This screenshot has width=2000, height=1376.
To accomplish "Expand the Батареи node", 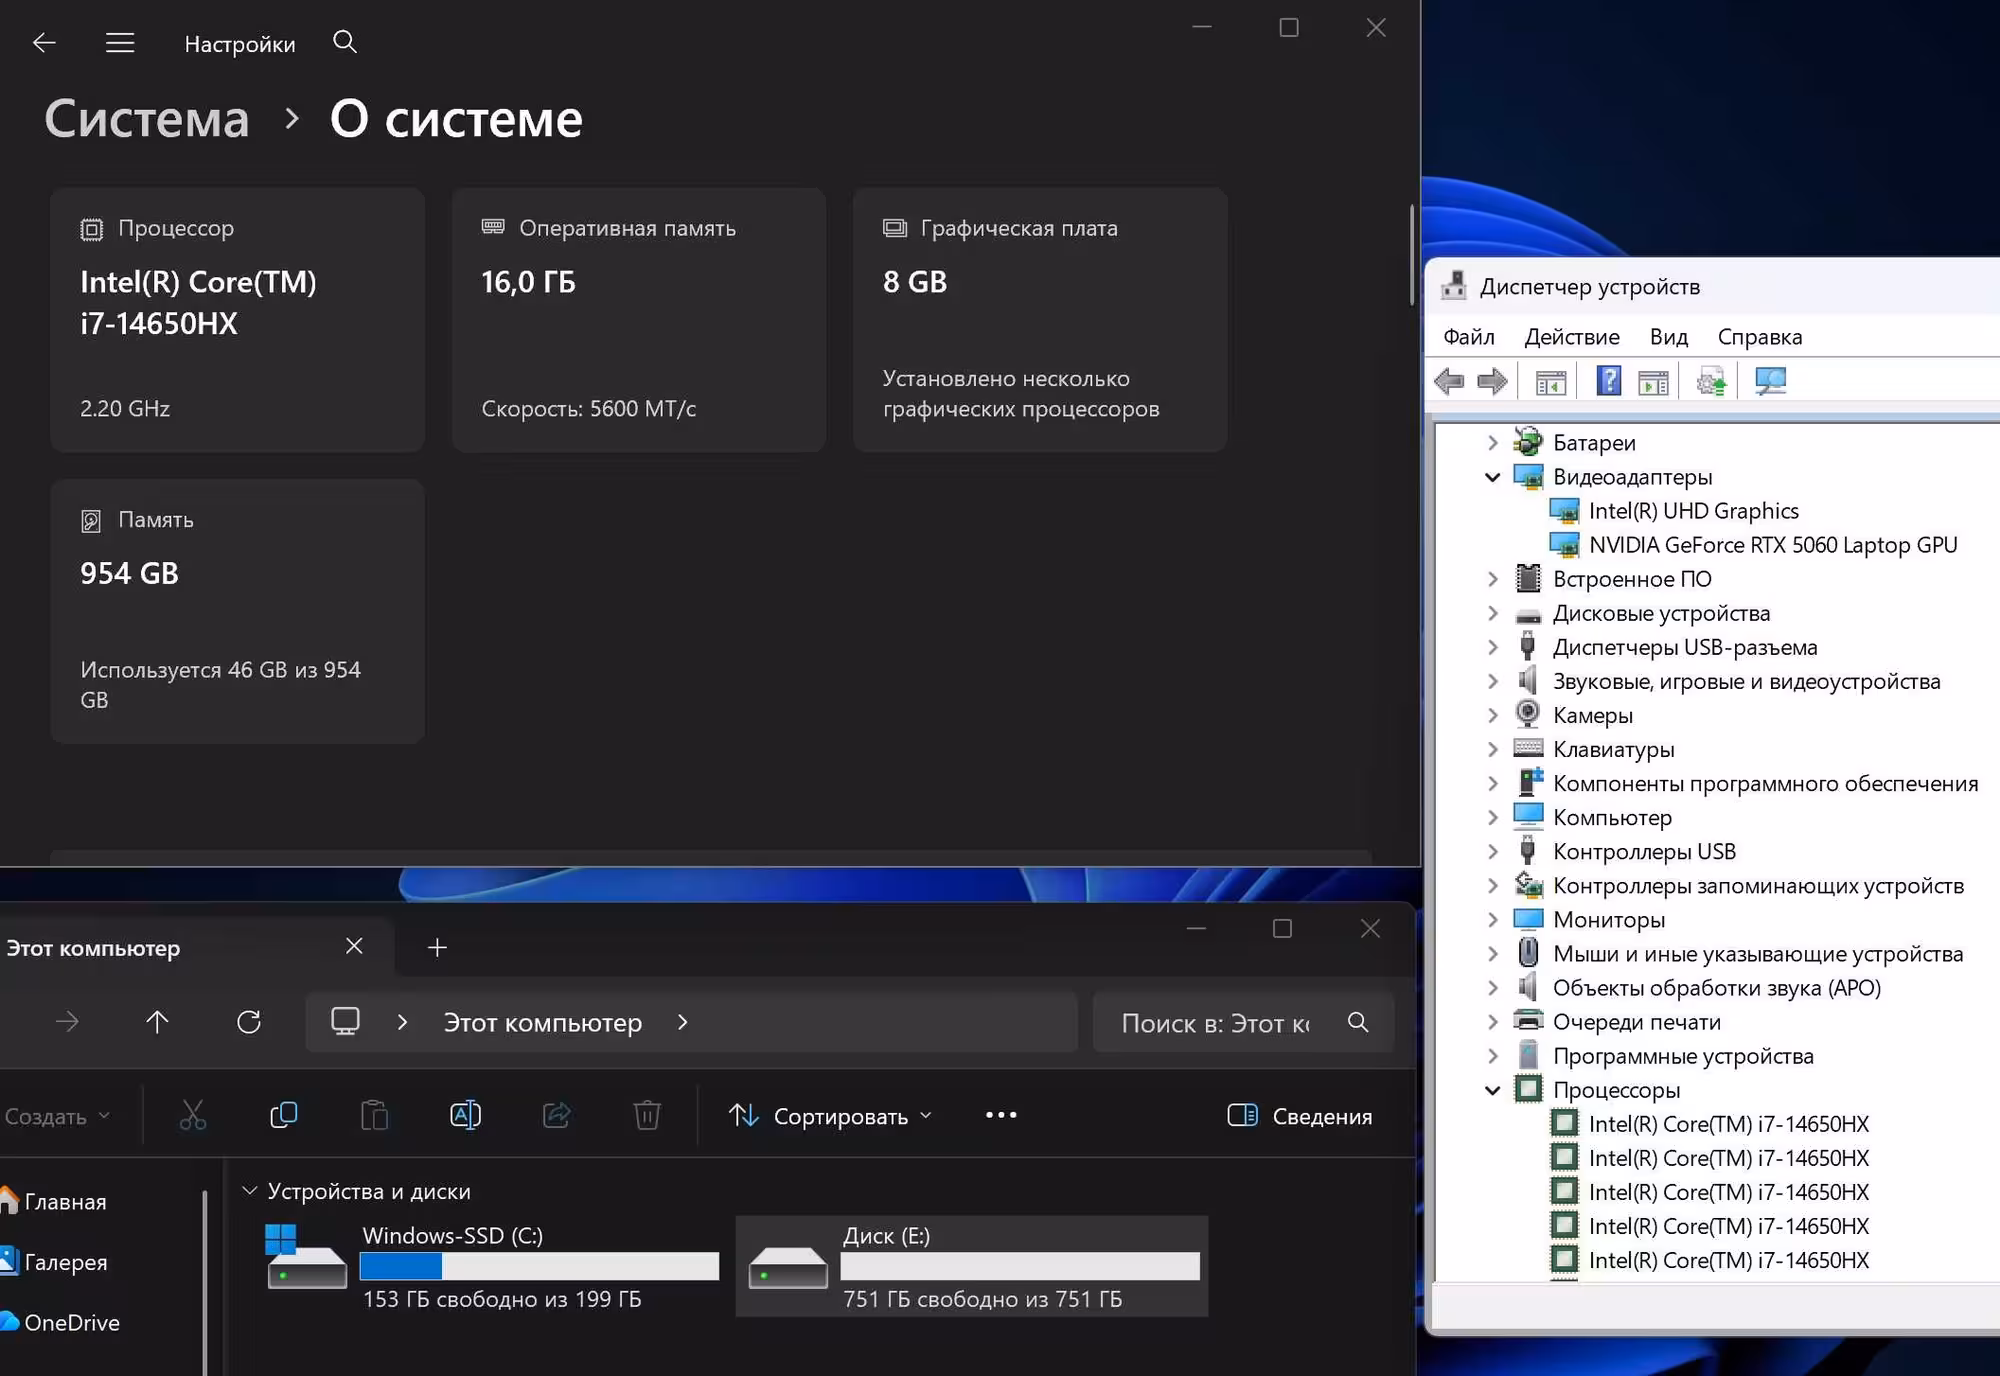I will pyautogui.click(x=1492, y=442).
